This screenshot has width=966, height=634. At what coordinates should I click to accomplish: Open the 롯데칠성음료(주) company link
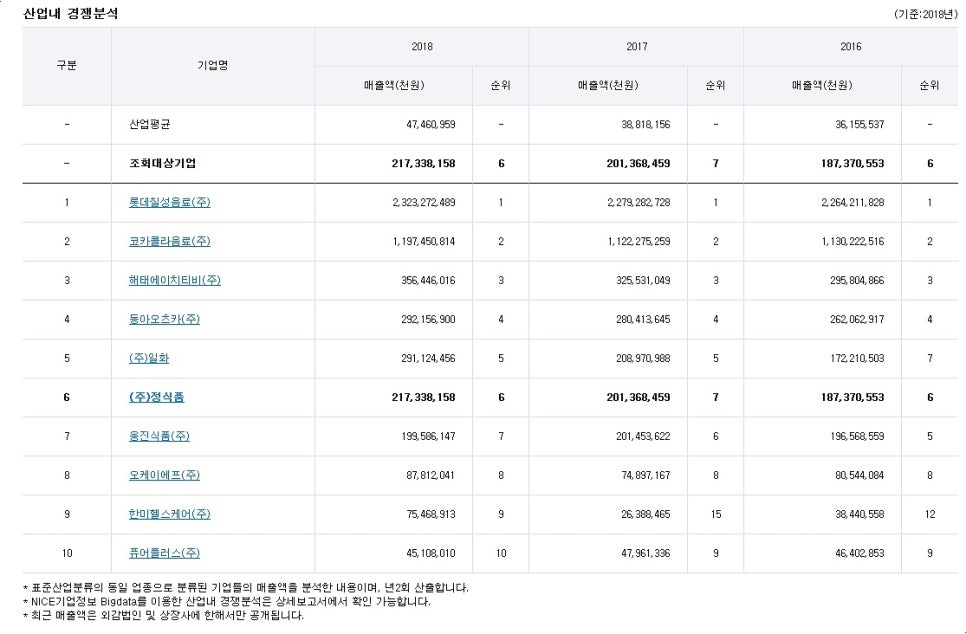pos(169,202)
